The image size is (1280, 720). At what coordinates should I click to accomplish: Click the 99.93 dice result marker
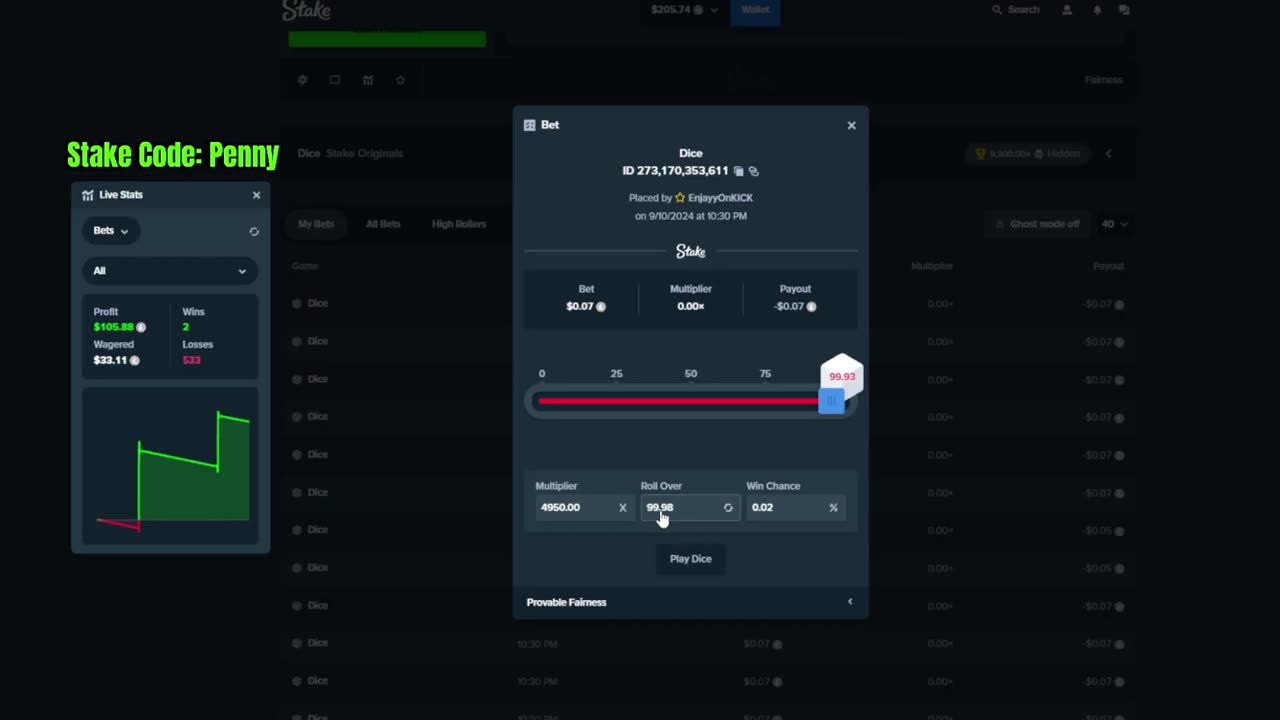pyautogui.click(x=842, y=376)
